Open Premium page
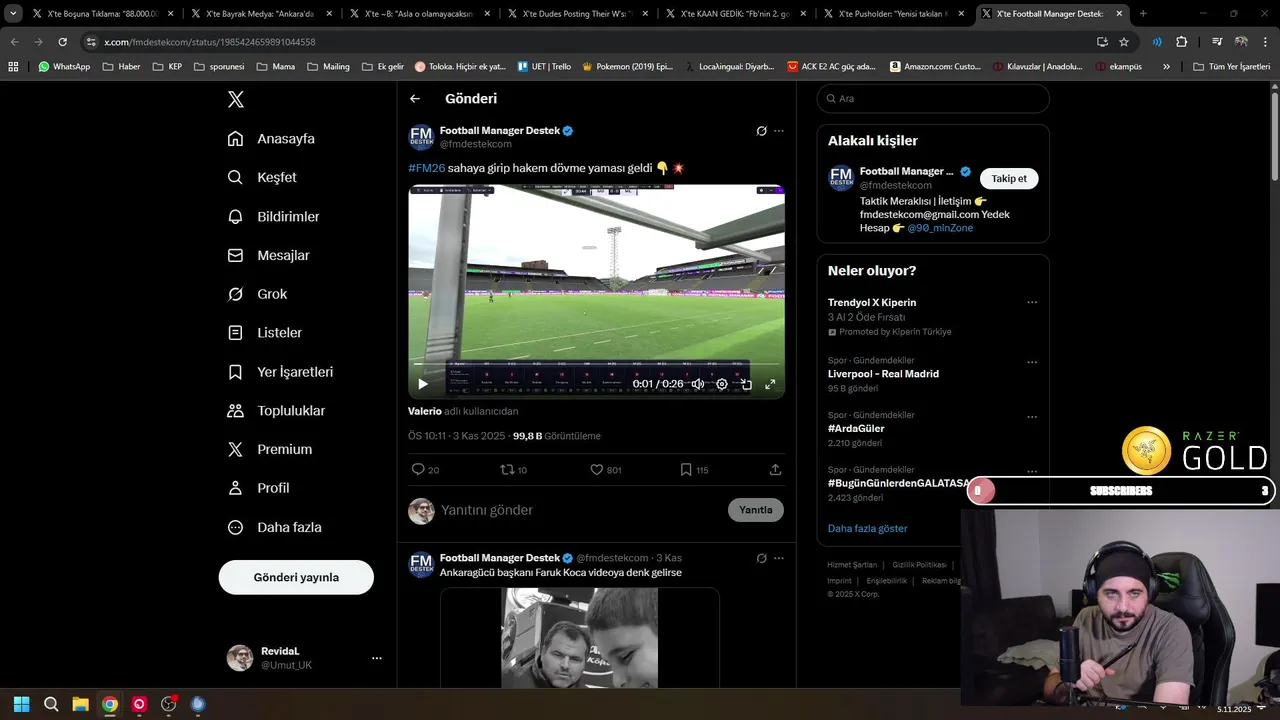 click(x=269, y=450)
